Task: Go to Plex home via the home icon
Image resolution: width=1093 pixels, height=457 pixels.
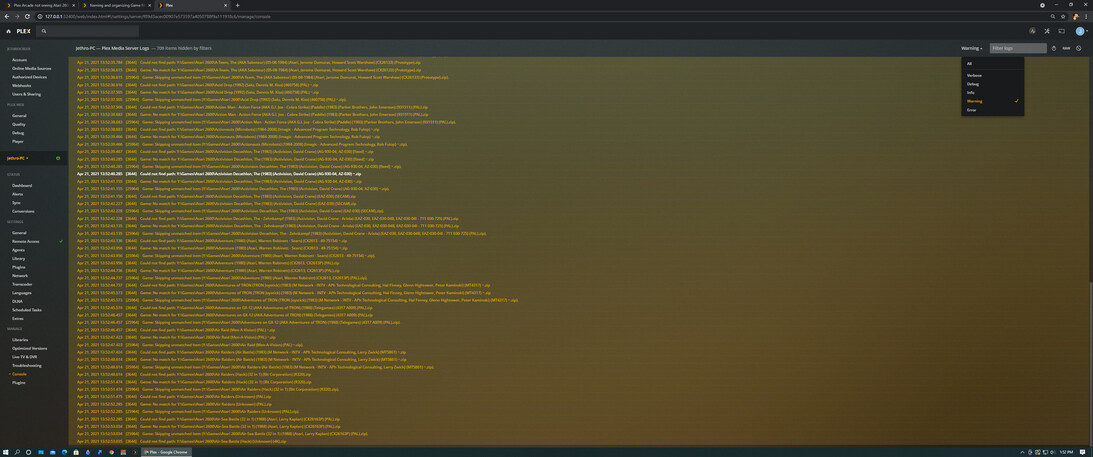Action: [x=8, y=31]
